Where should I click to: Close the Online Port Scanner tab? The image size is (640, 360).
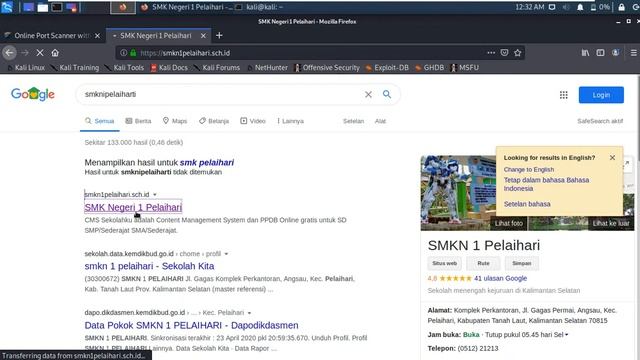[x=97, y=36]
